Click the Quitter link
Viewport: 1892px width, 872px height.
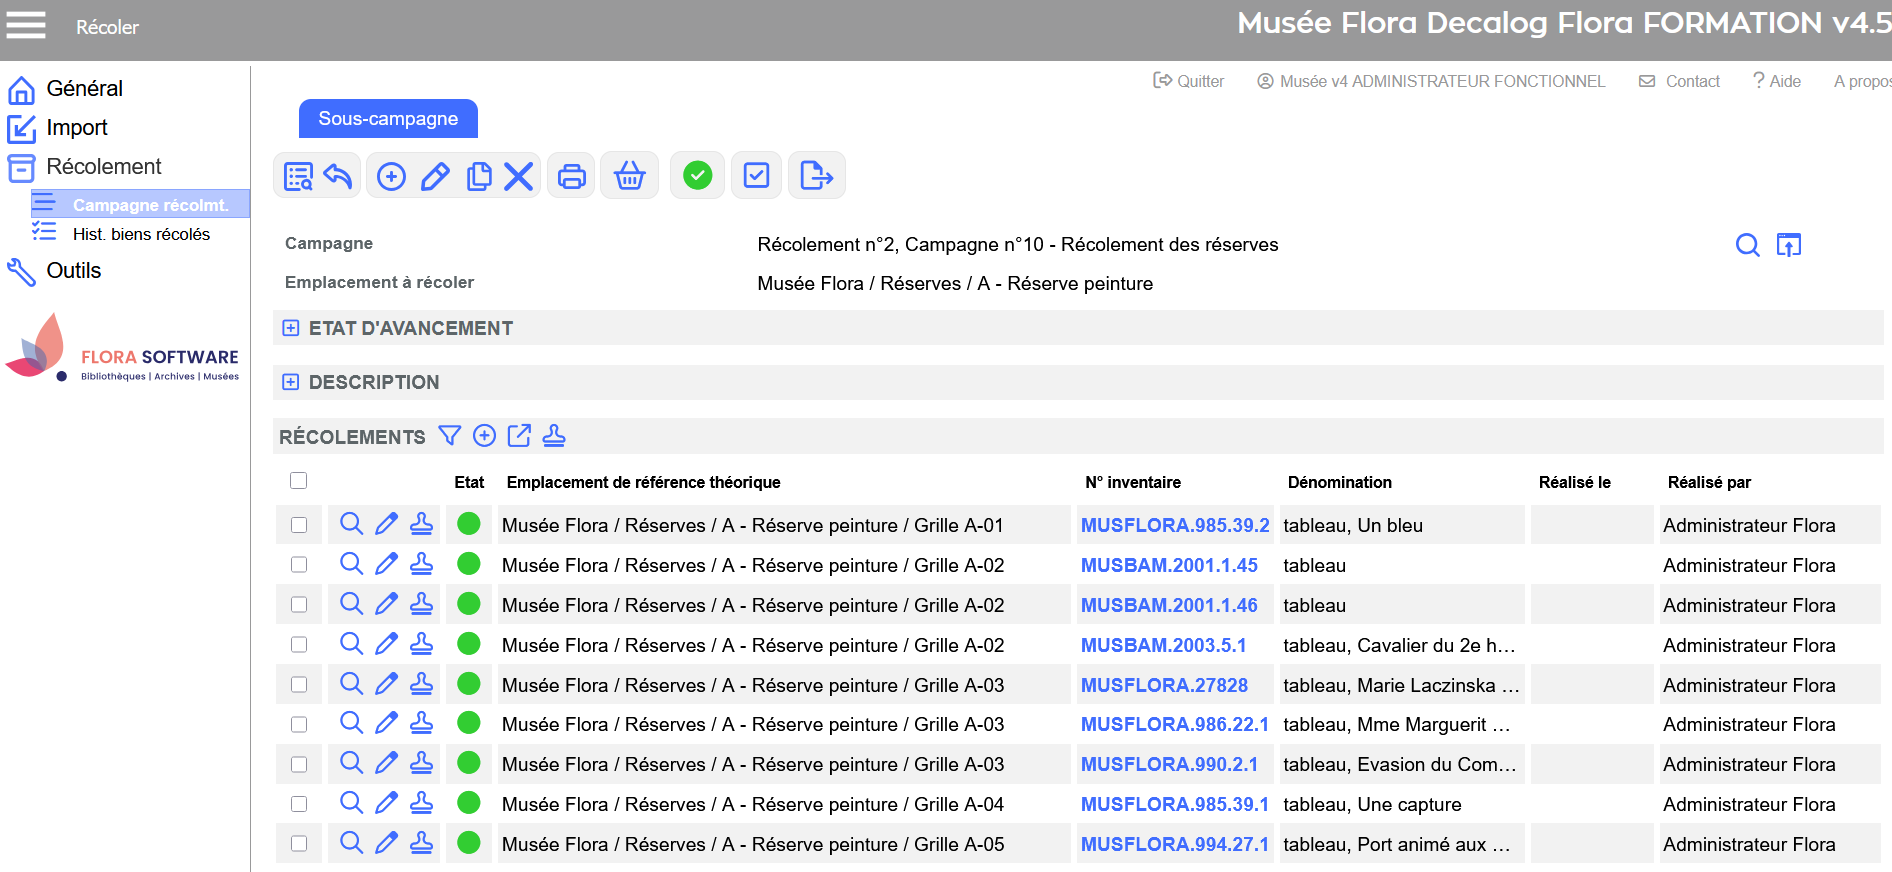coord(1189,81)
